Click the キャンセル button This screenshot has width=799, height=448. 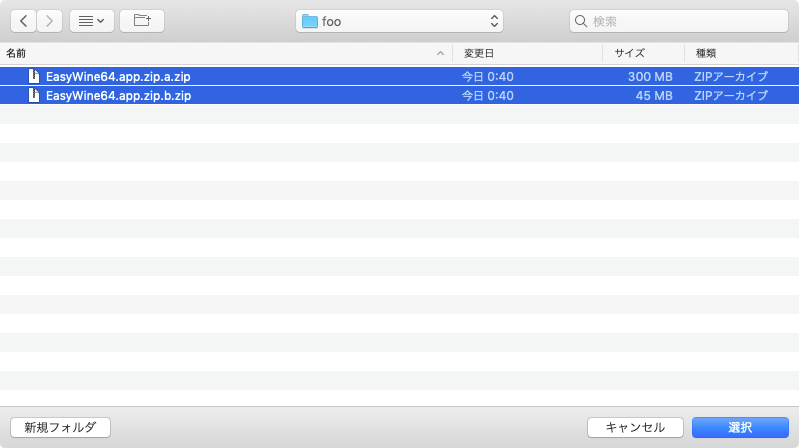(635, 427)
